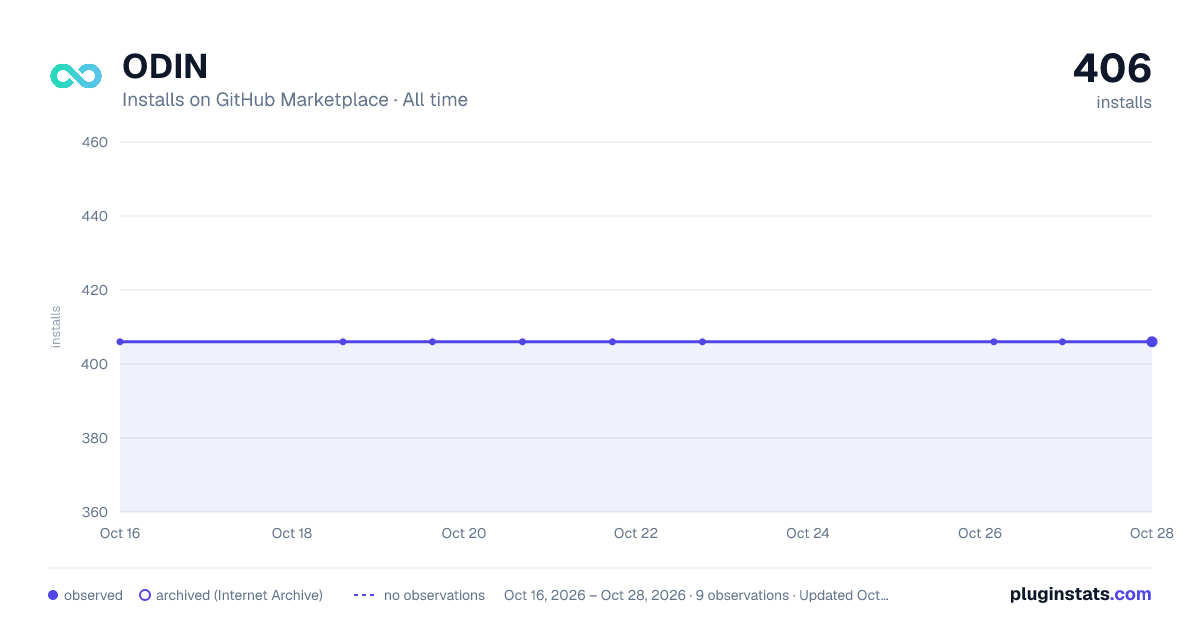1200x630 pixels.
Task: Select the lone data point between Oct 22 and Oct 24
Action: [702, 342]
